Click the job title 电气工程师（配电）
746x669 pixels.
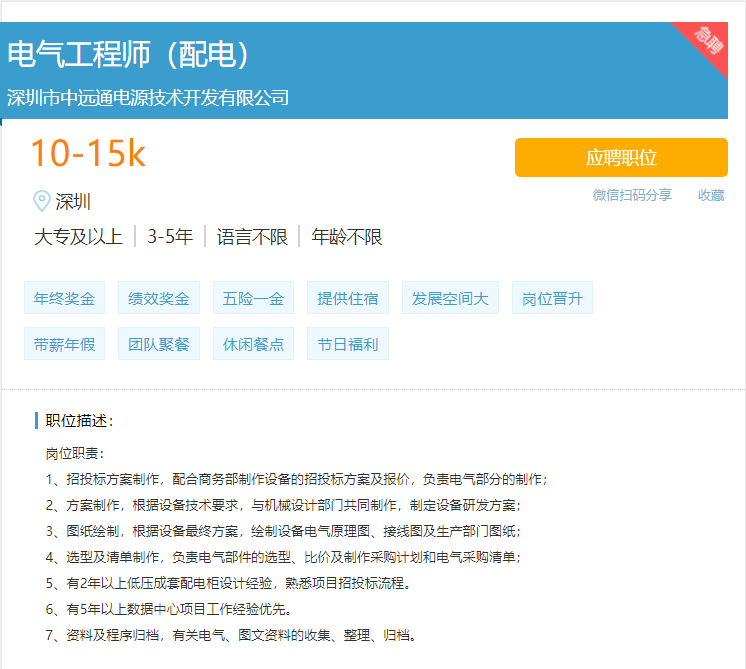coord(128,53)
